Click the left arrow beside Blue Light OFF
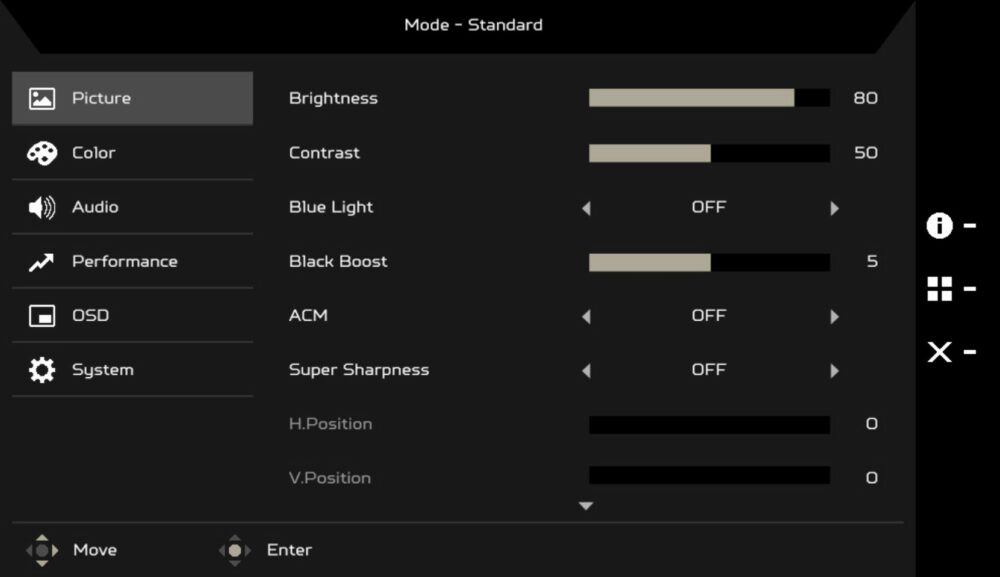The width and height of the screenshot is (1000, 577). click(x=586, y=208)
